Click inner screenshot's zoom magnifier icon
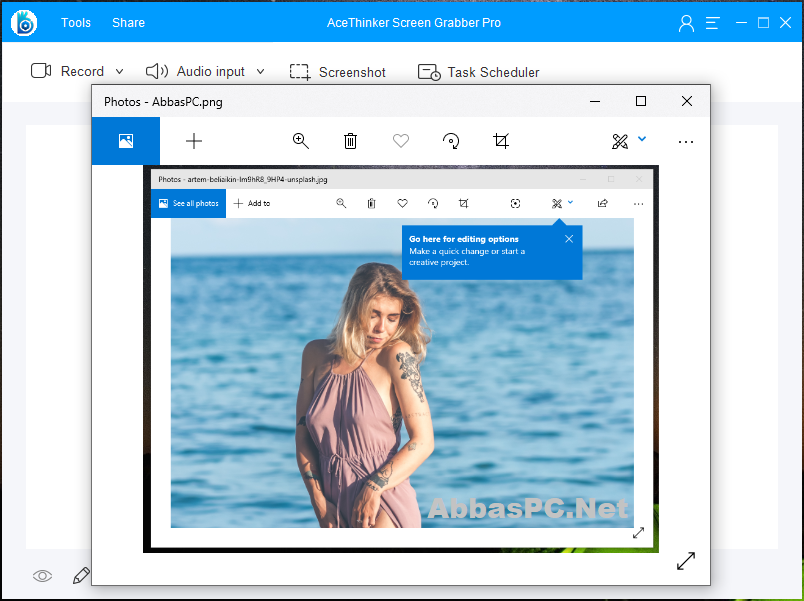804x601 pixels. coord(341,204)
